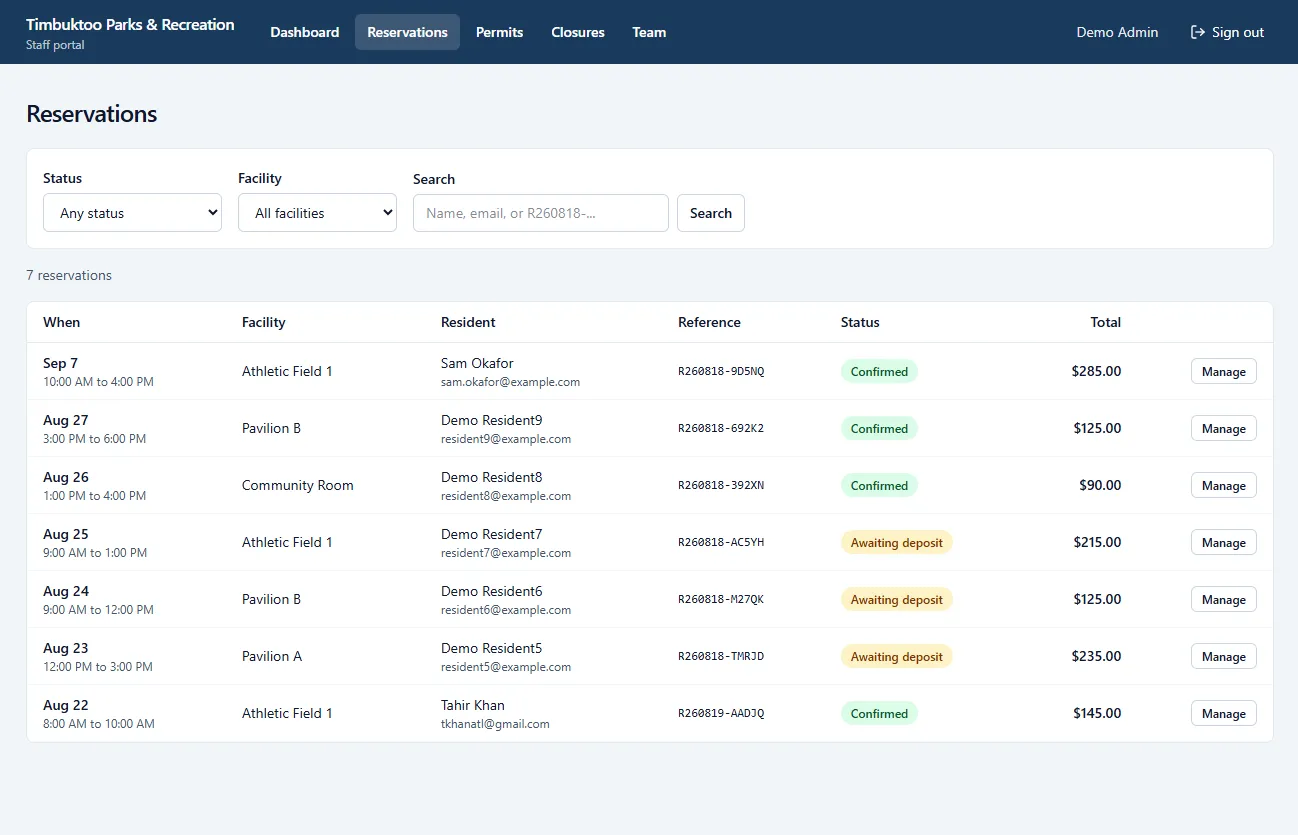The height and width of the screenshot is (835, 1298).
Task: Click the Community Room facility cell
Action: 298,485
